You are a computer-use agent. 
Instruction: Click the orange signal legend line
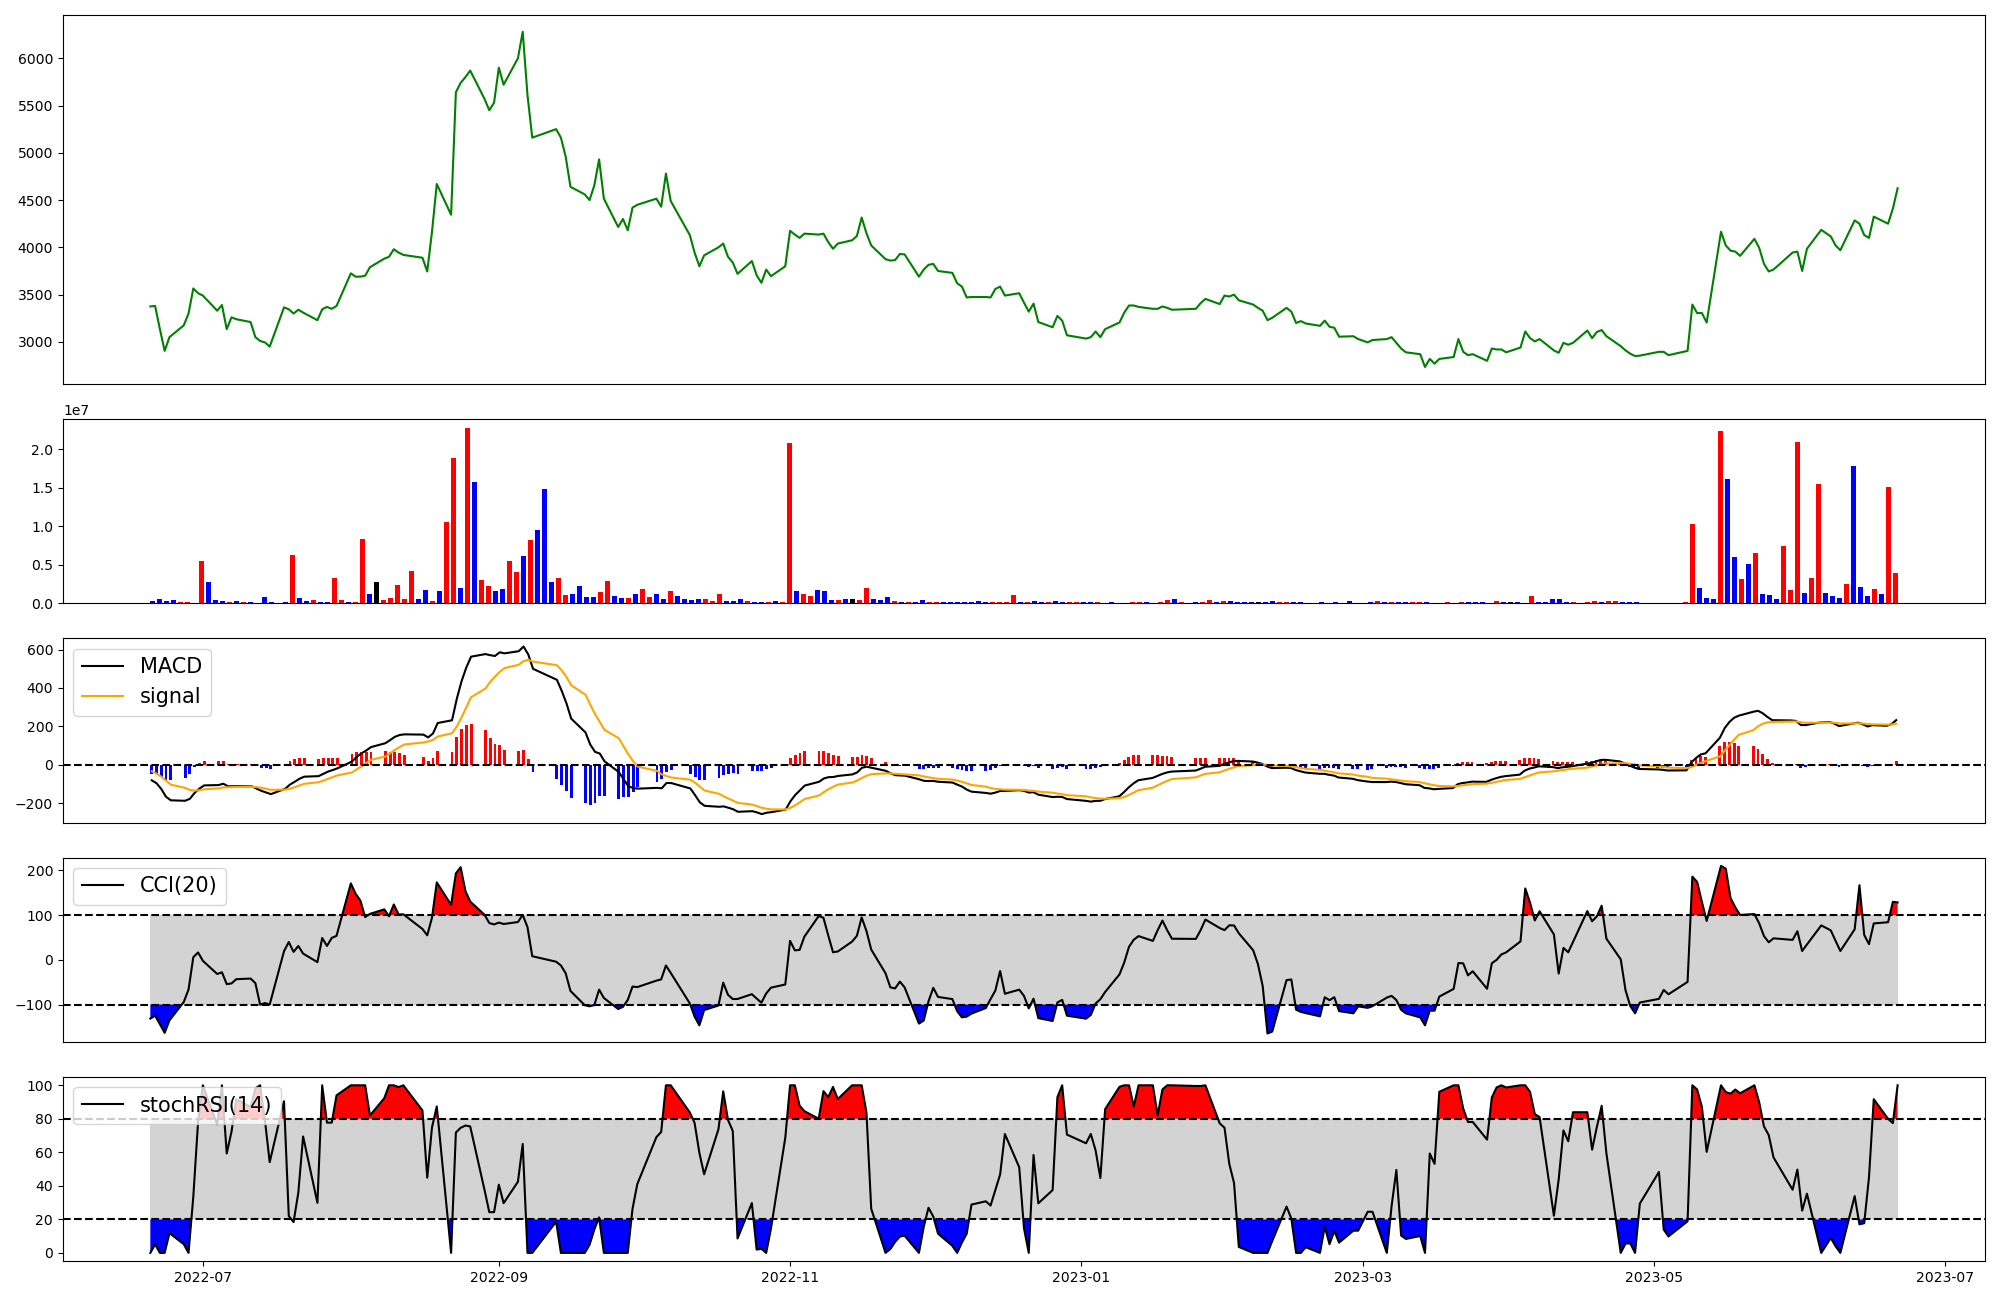(102, 696)
